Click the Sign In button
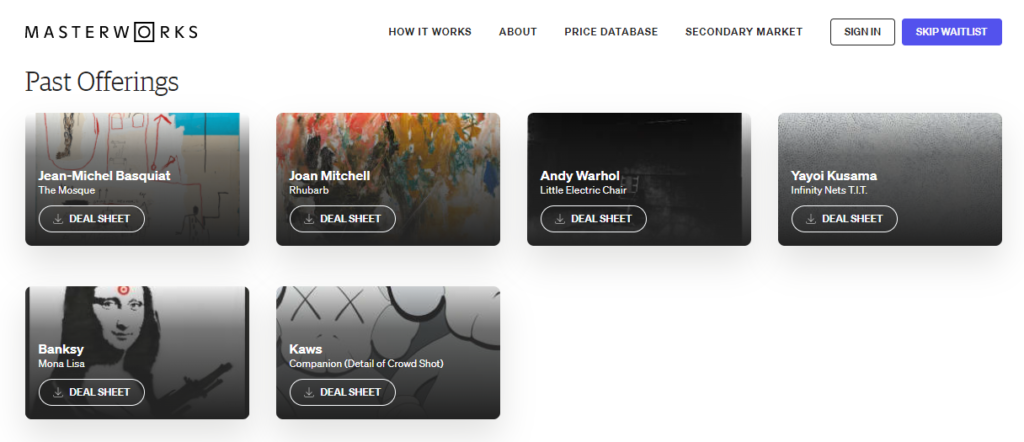Image resolution: width=1024 pixels, height=442 pixels. [x=862, y=32]
